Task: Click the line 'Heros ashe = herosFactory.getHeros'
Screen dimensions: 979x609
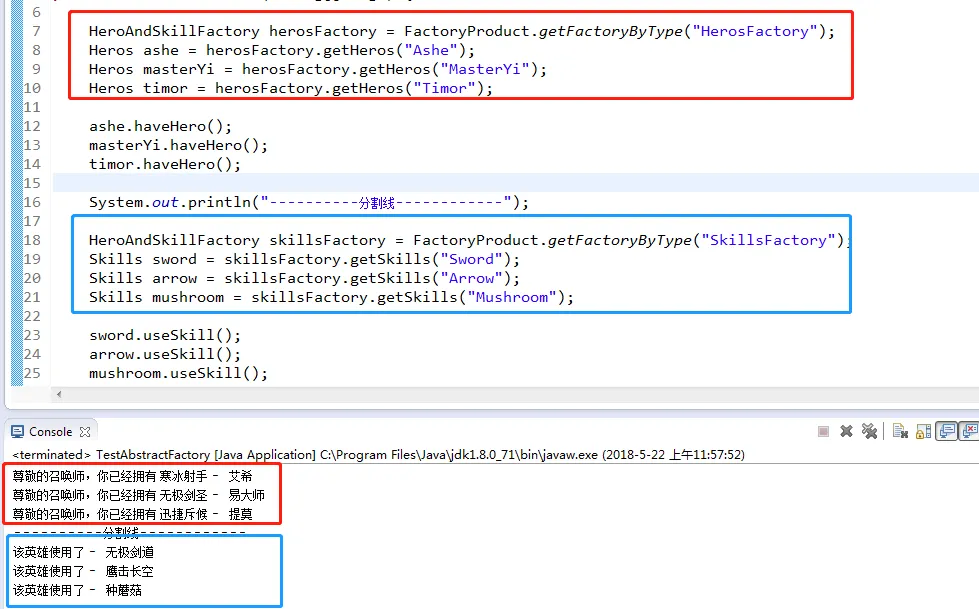Action: [x=282, y=50]
